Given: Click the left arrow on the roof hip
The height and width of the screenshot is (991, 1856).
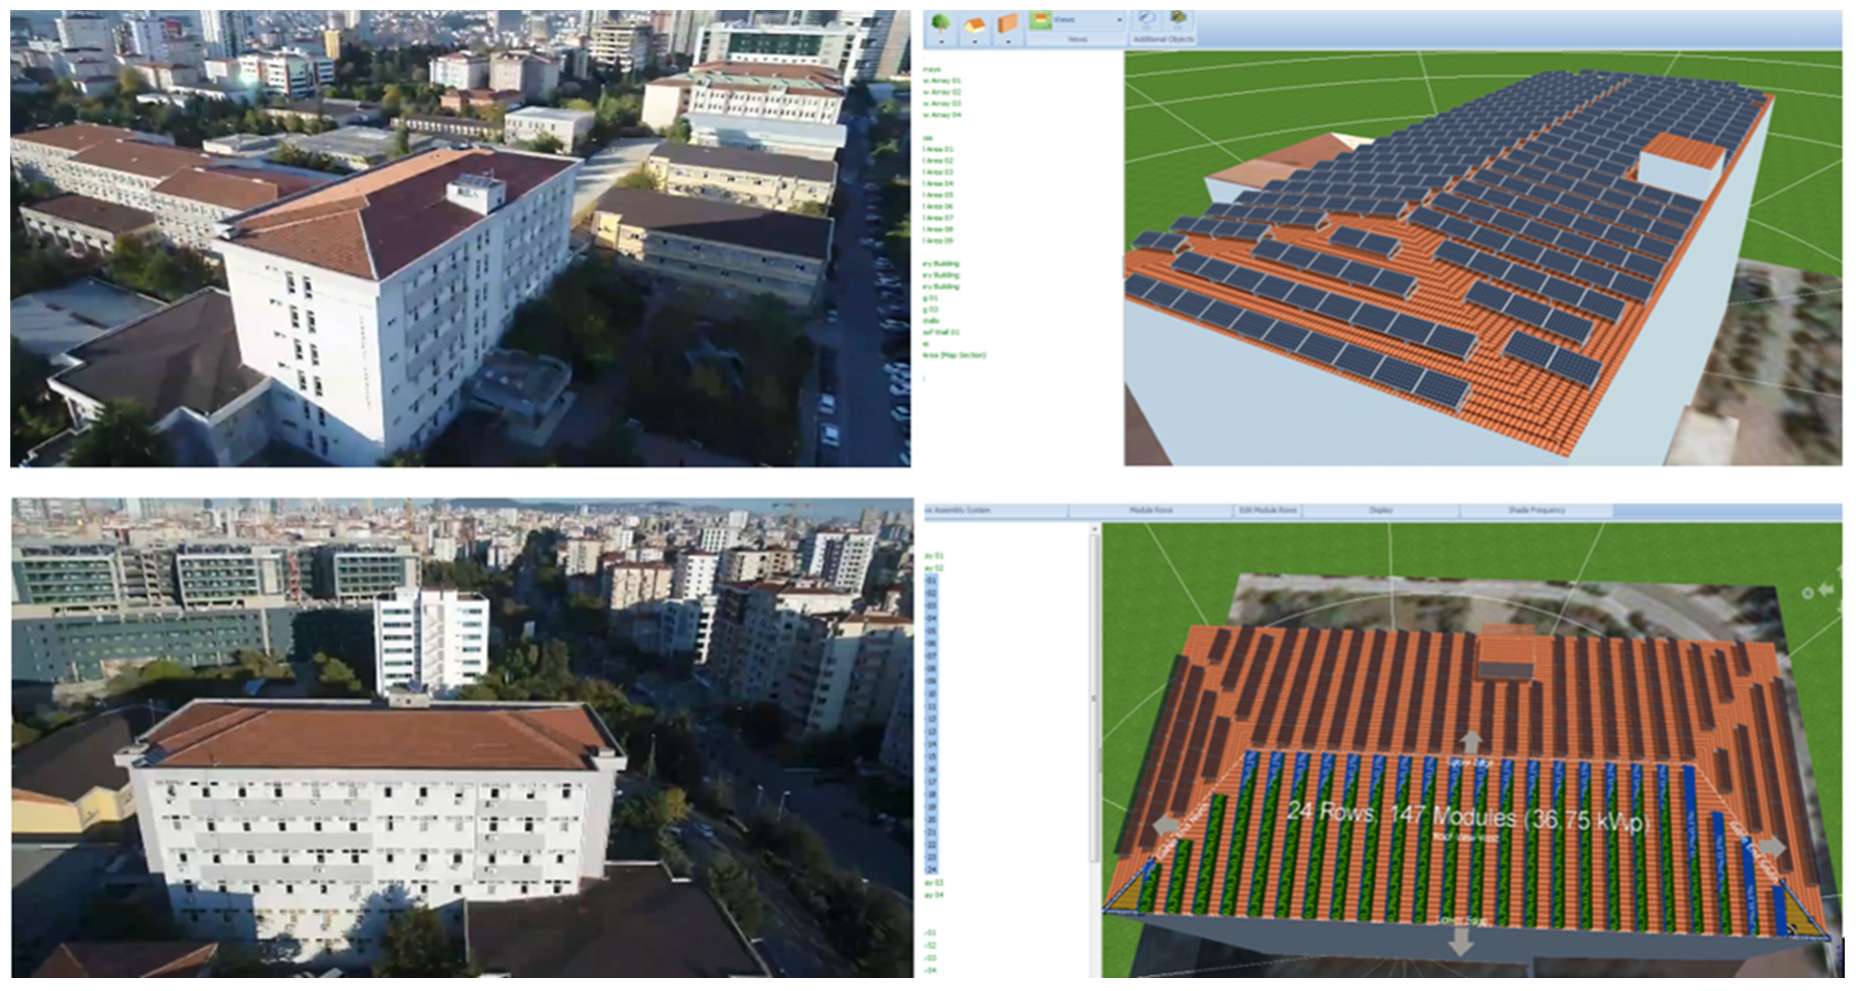Looking at the screenshot, I should pyautogui.click(x=1167, y=826).
